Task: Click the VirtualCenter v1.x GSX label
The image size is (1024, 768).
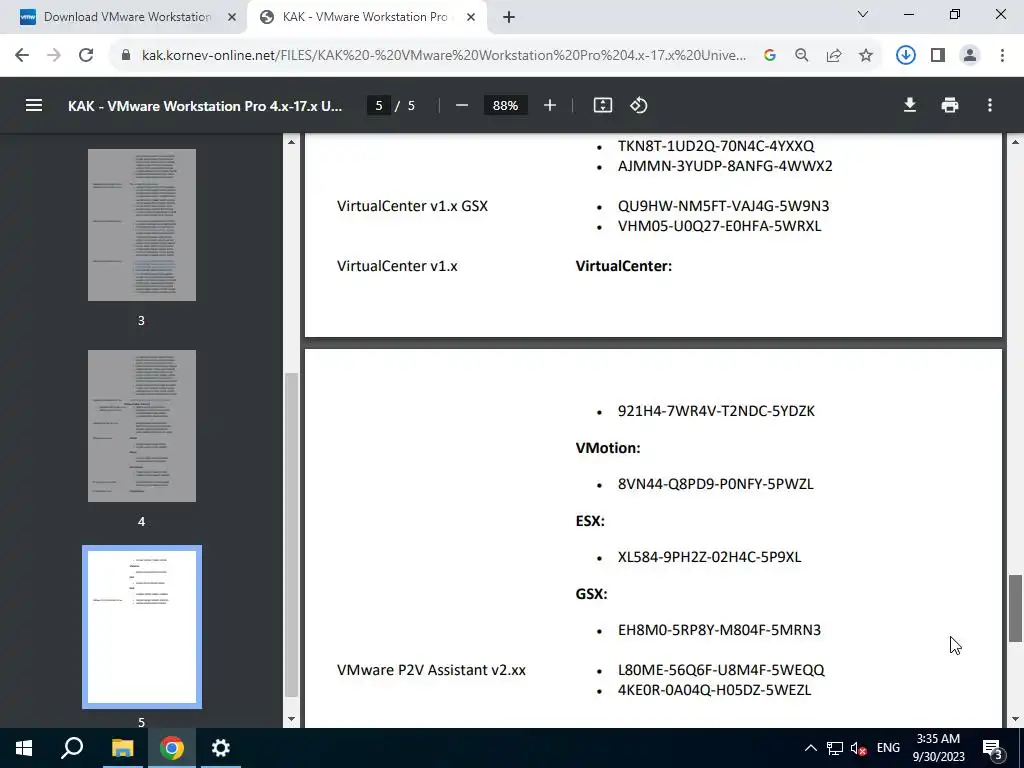Action: pyautogui.click(x=412, y=206)
